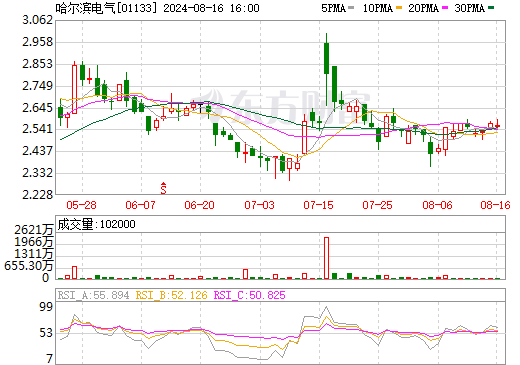
Task: Click the tallest red volume bar
Action: tap(326, 258)
